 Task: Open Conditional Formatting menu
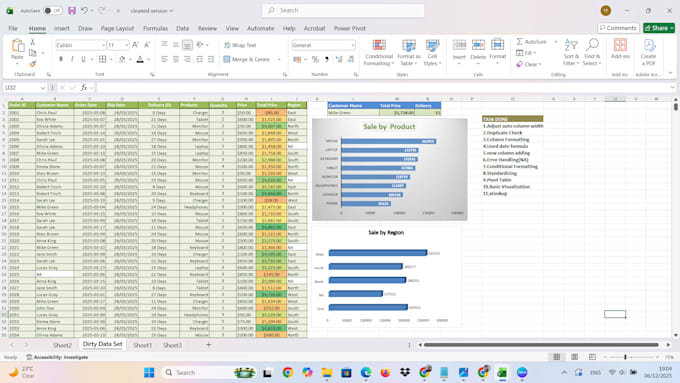click(x=379, y=52)
